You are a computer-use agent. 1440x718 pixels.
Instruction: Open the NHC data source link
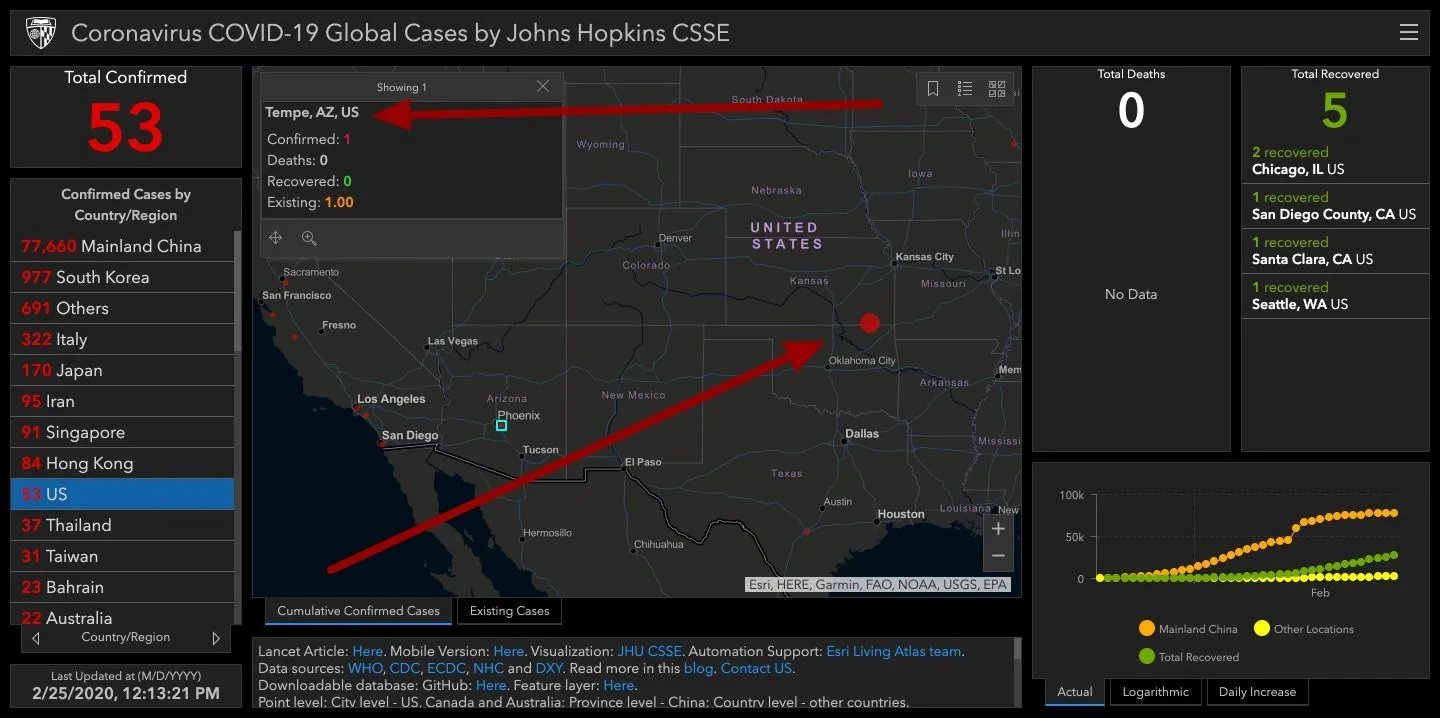[489, 668]
